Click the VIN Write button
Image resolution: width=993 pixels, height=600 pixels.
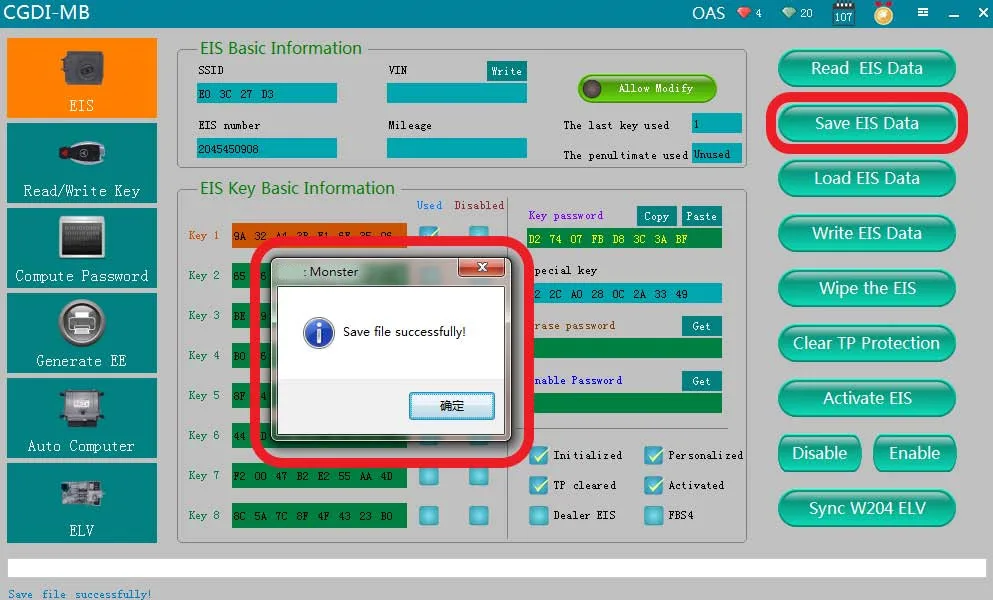pyautogui.click(x=507, y=71)
